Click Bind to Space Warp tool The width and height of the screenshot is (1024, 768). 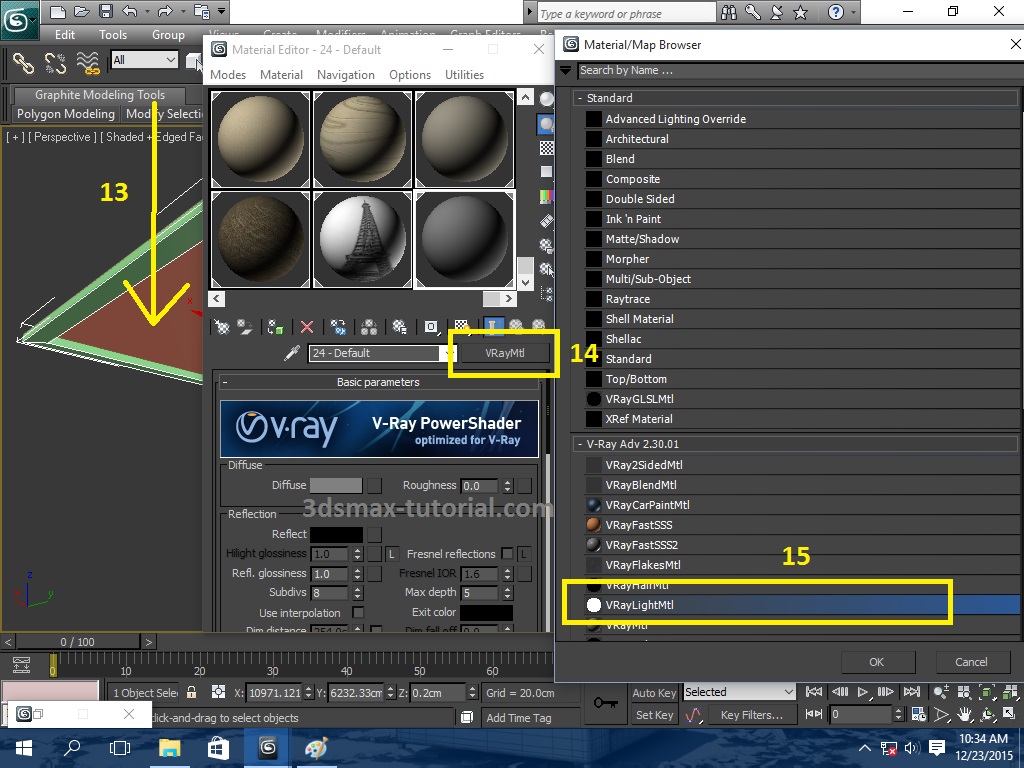pyautogui.click(x=88, y=63)
